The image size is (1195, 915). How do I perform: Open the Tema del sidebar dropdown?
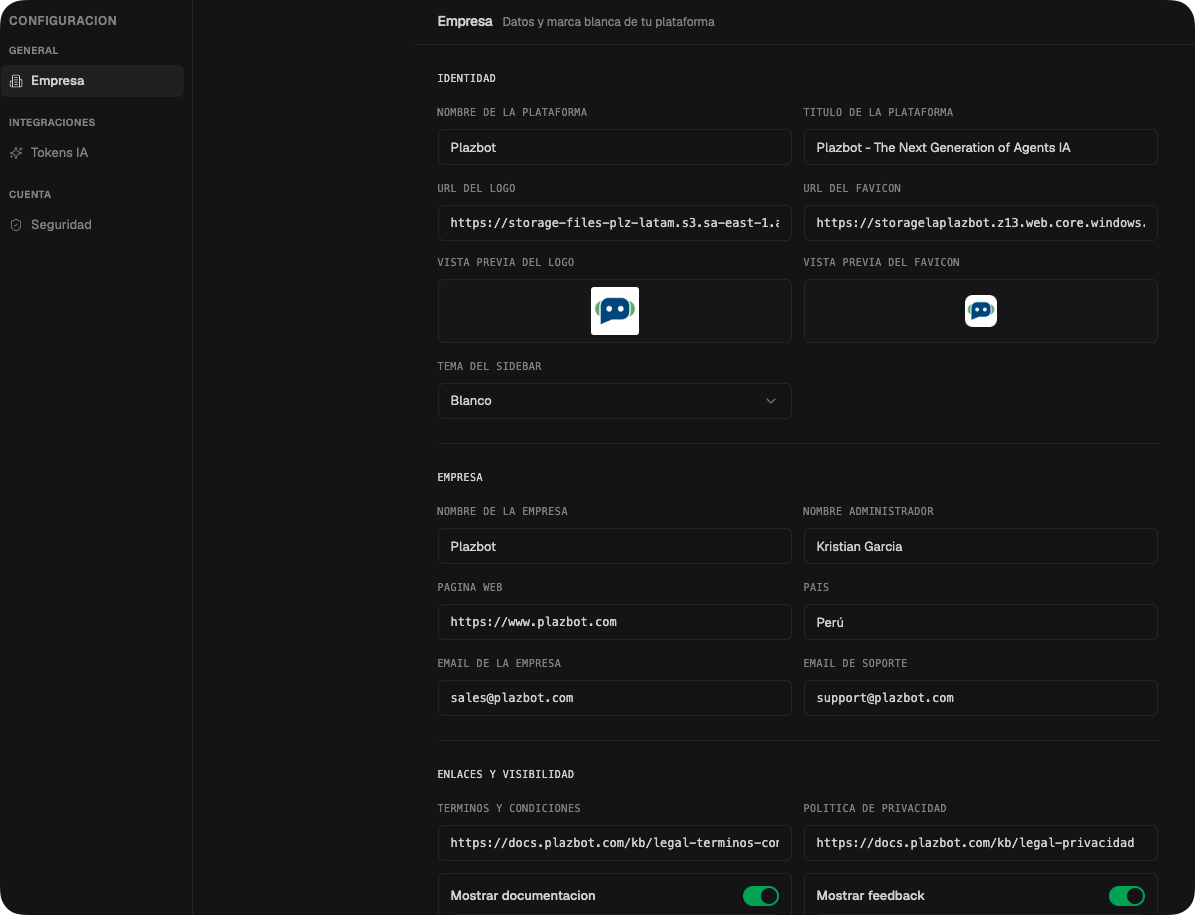coord(615,401)
